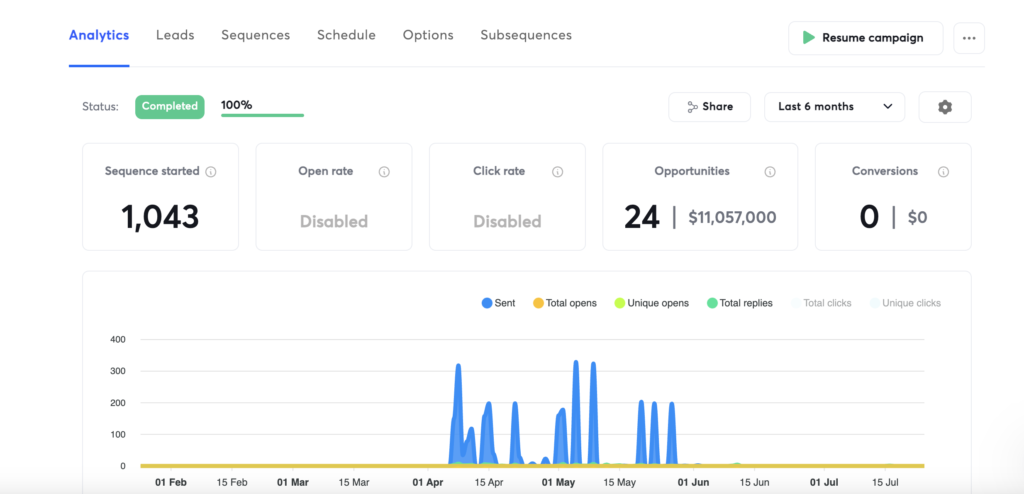
Task: Open the Sequences tab
Action: click(255, 35)
